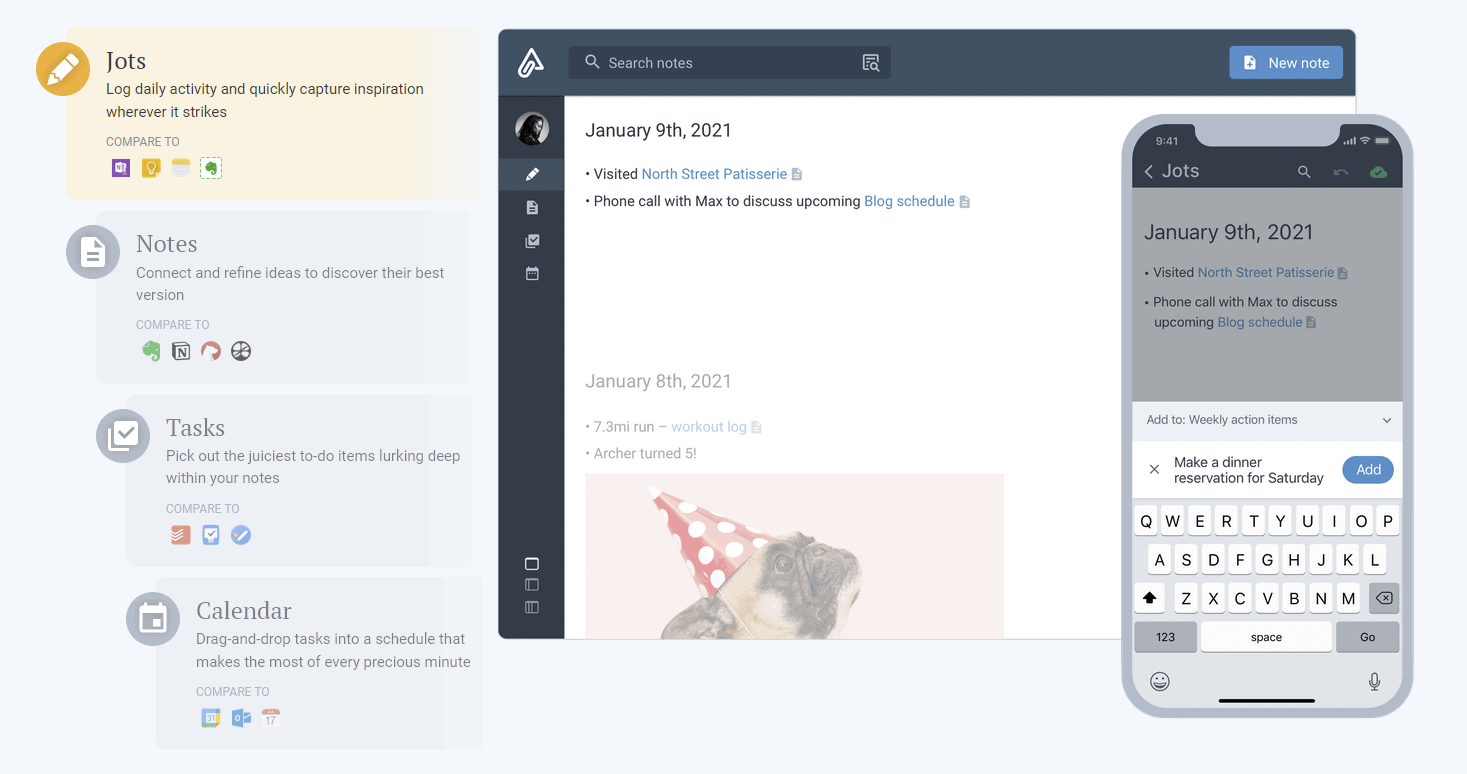Image resolution: width=1467 pixels, height=774 pixels.
Task: Tap the emoji icon below keyboard
Action: pos(1160,681)
